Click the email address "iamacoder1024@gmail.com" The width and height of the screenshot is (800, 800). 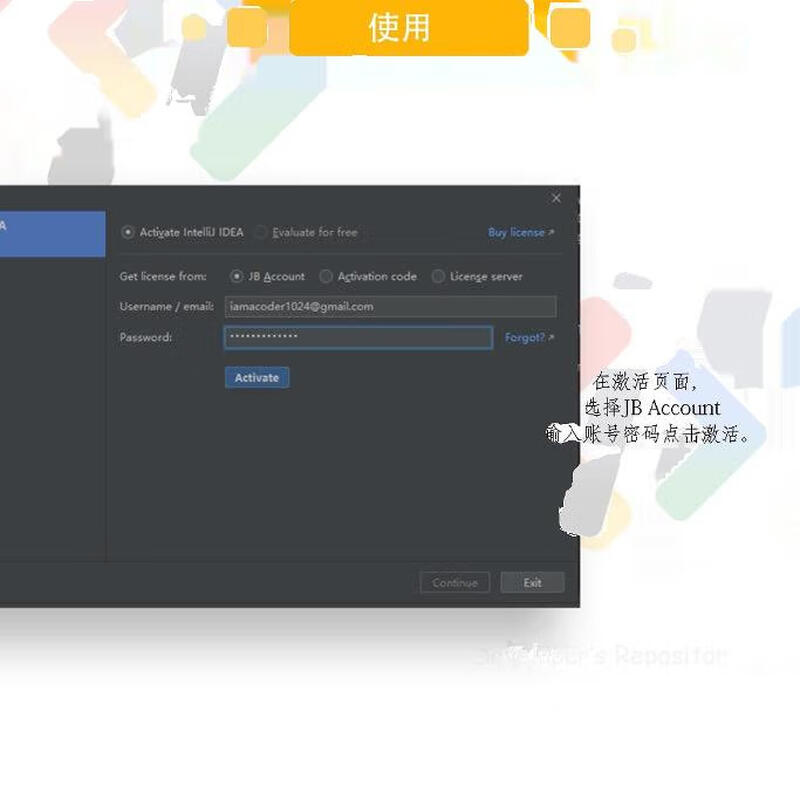300,307
